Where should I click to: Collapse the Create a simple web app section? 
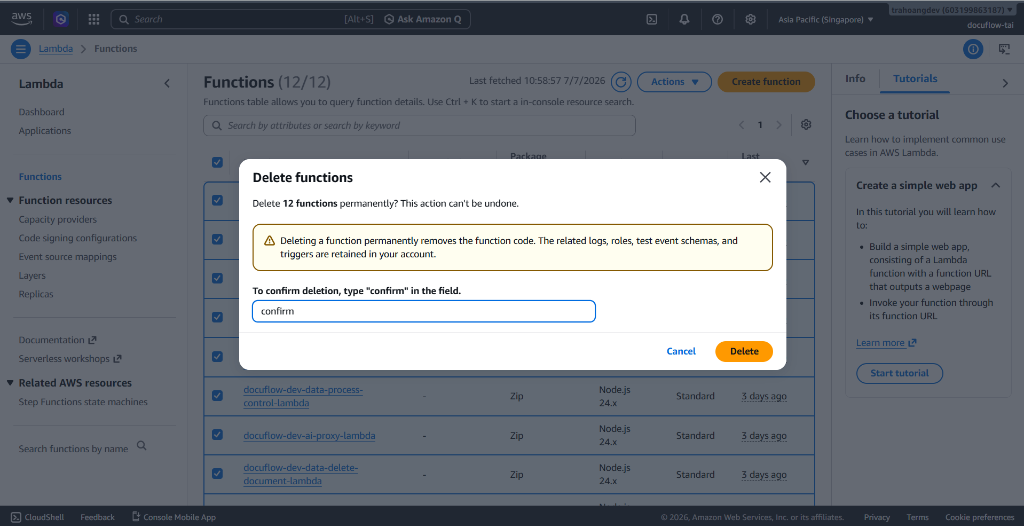point(995,186)
